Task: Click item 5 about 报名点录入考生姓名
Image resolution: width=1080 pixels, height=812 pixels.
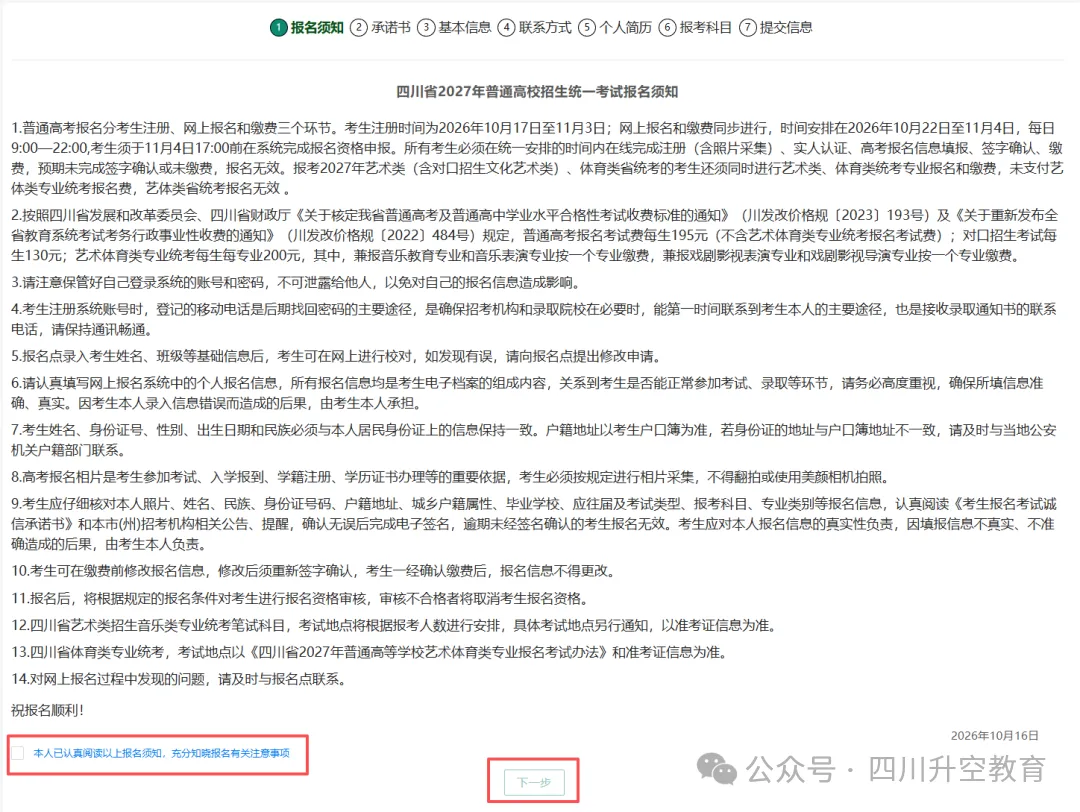Action: click(x=338, y=356)
